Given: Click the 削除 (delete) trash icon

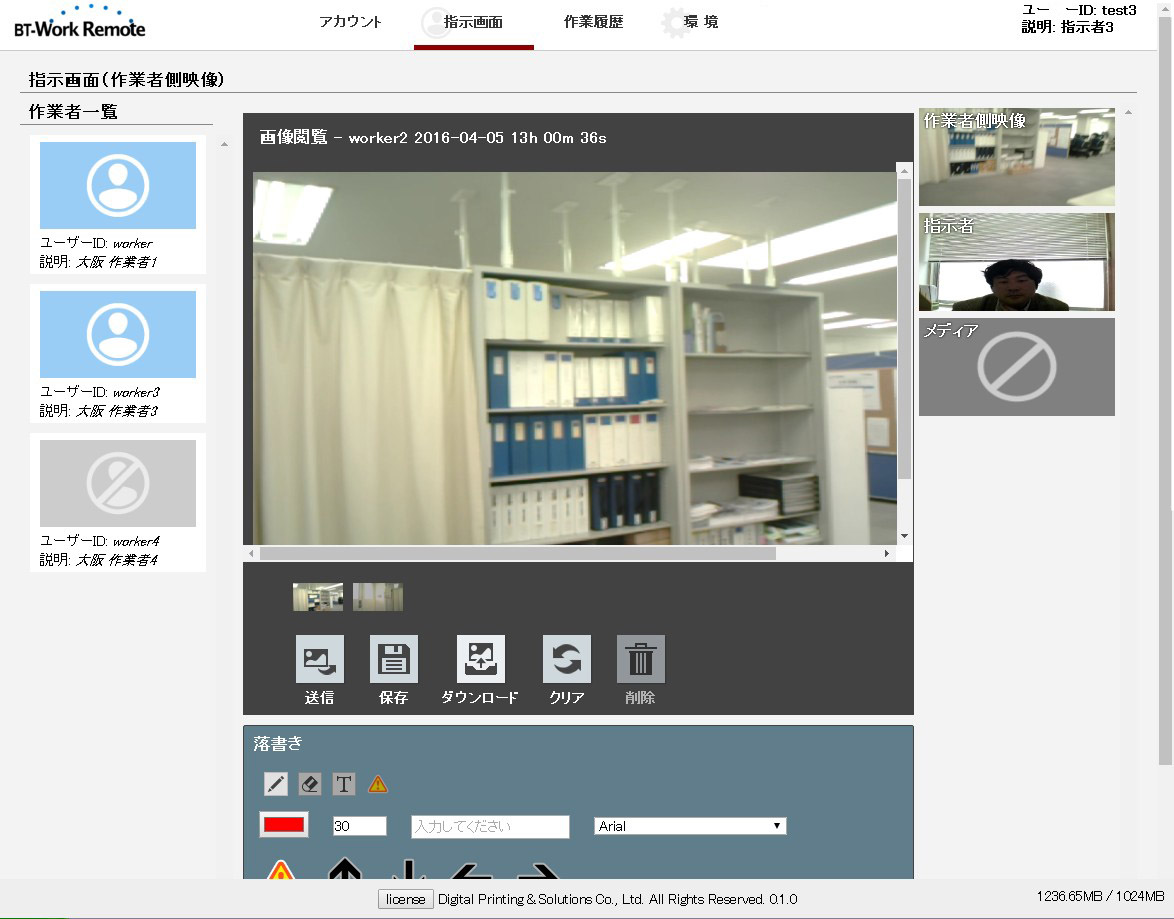Looking at the screenshot, I should pos(640,660).
